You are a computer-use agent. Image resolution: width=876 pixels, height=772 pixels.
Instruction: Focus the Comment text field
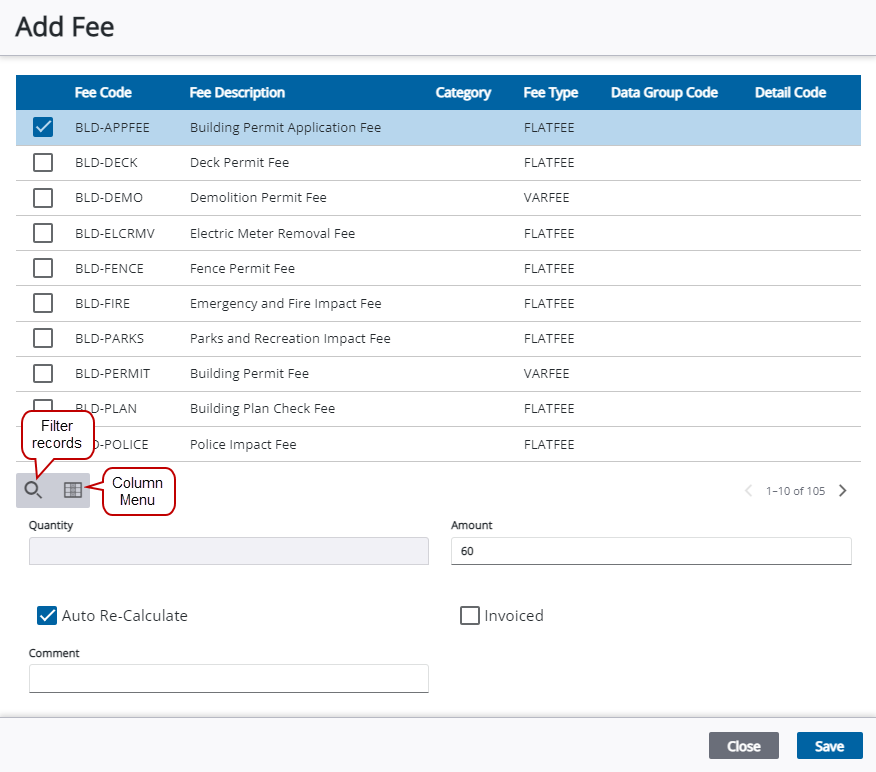point(228,678)
